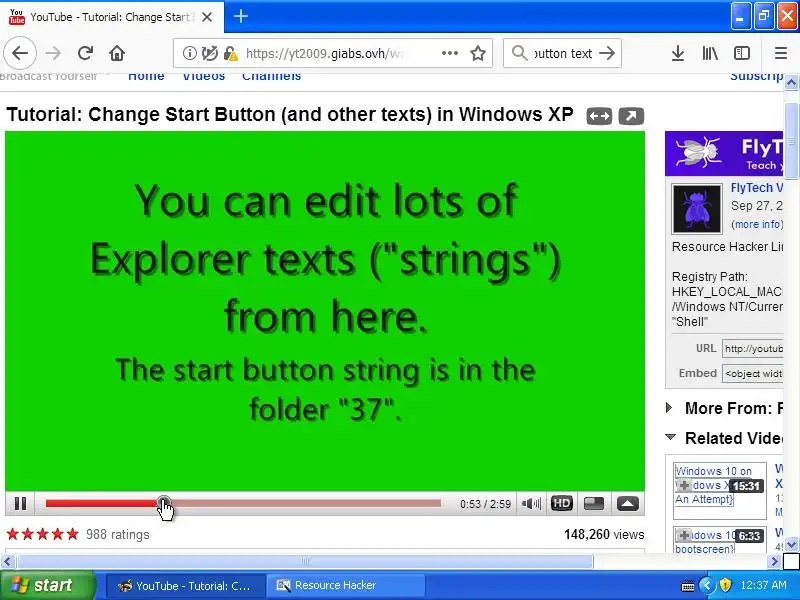Viewport: 800px width, 600px height.
Task: Switch to Resource Hacker taskbar button
Action: click(345, 586)
